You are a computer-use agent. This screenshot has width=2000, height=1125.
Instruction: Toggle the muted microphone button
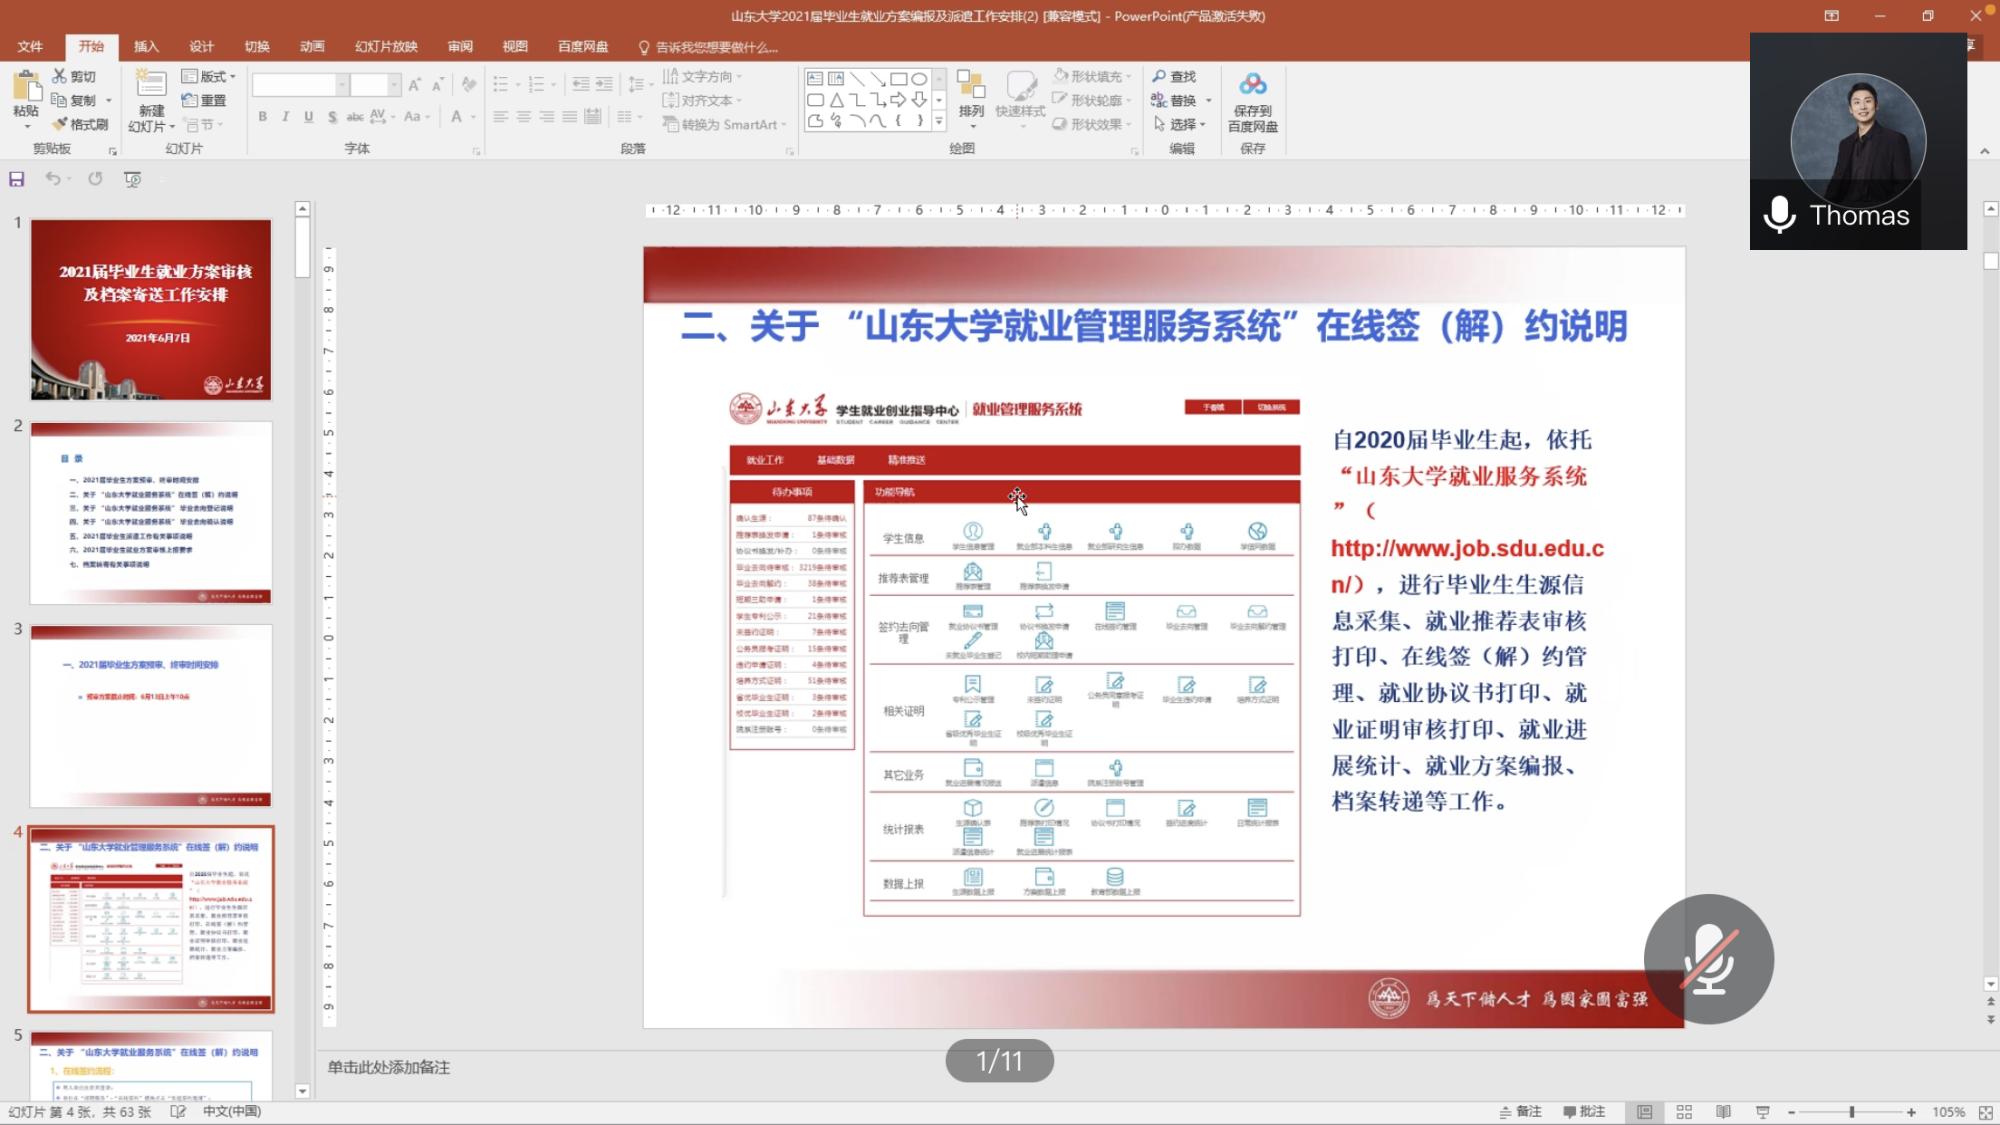coord(1708,959)
